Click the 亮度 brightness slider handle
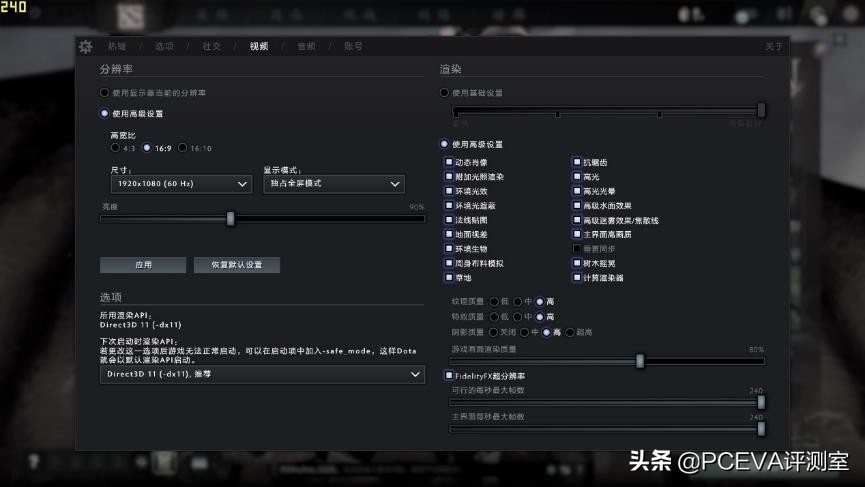Screen dimensions: 865x487 point(231,219)
